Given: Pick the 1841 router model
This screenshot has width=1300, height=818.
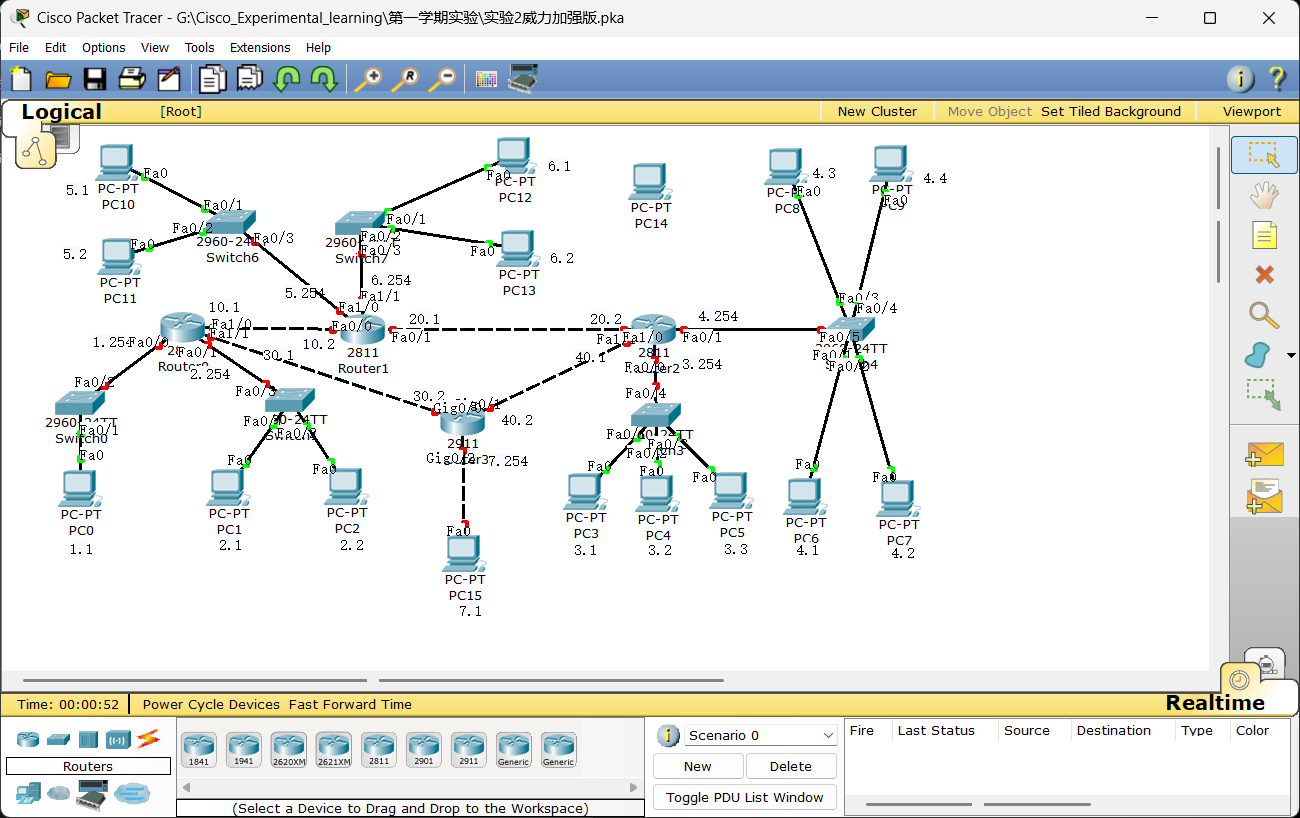Looking at the screenshot, I should (x=198, y=749).
